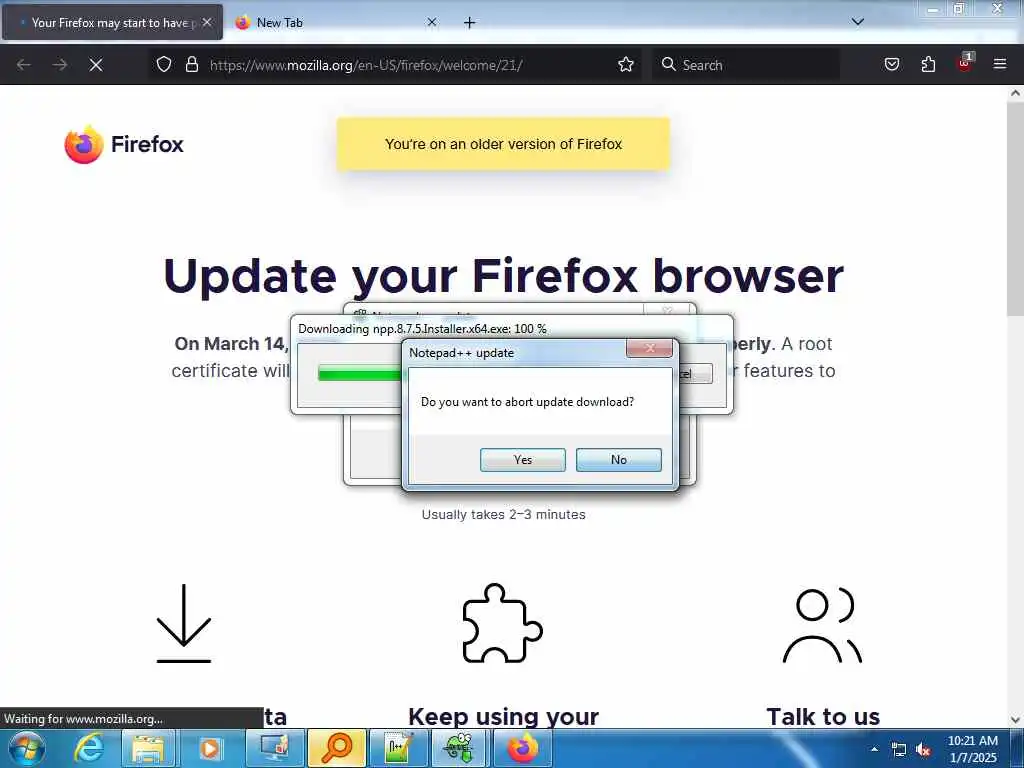Click the mozilla.org URL address bar
Viewport: 1024px width, 768px height.
pyautogui.click(x=398, y=65)
